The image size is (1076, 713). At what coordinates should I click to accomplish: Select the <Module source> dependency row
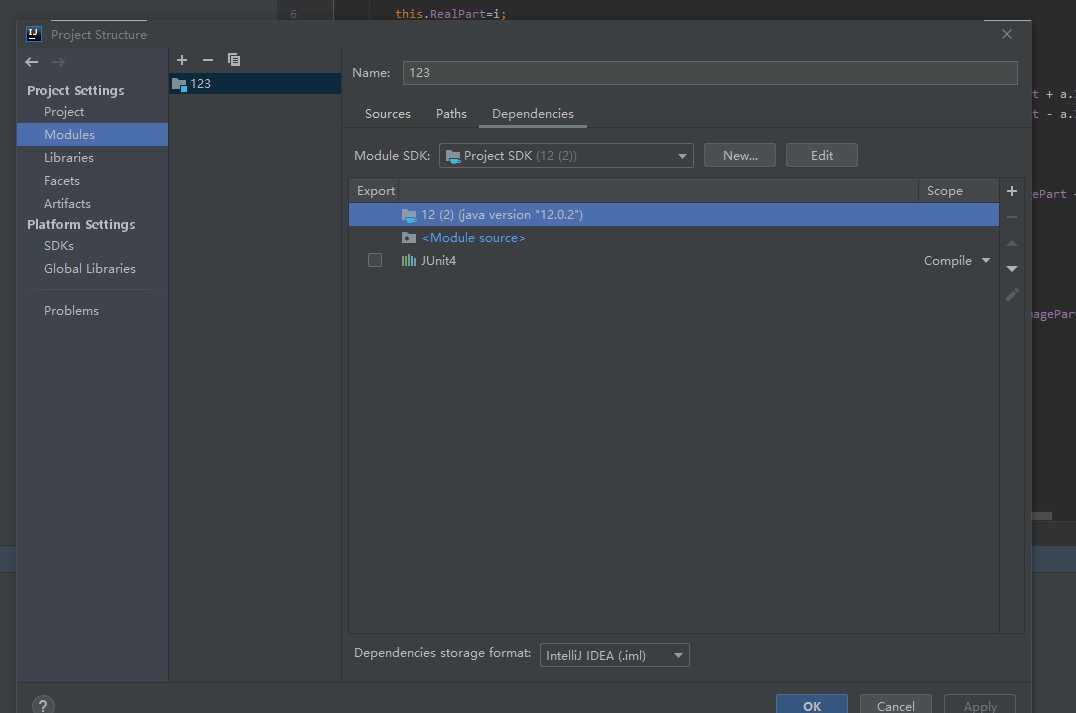point(674,237)
